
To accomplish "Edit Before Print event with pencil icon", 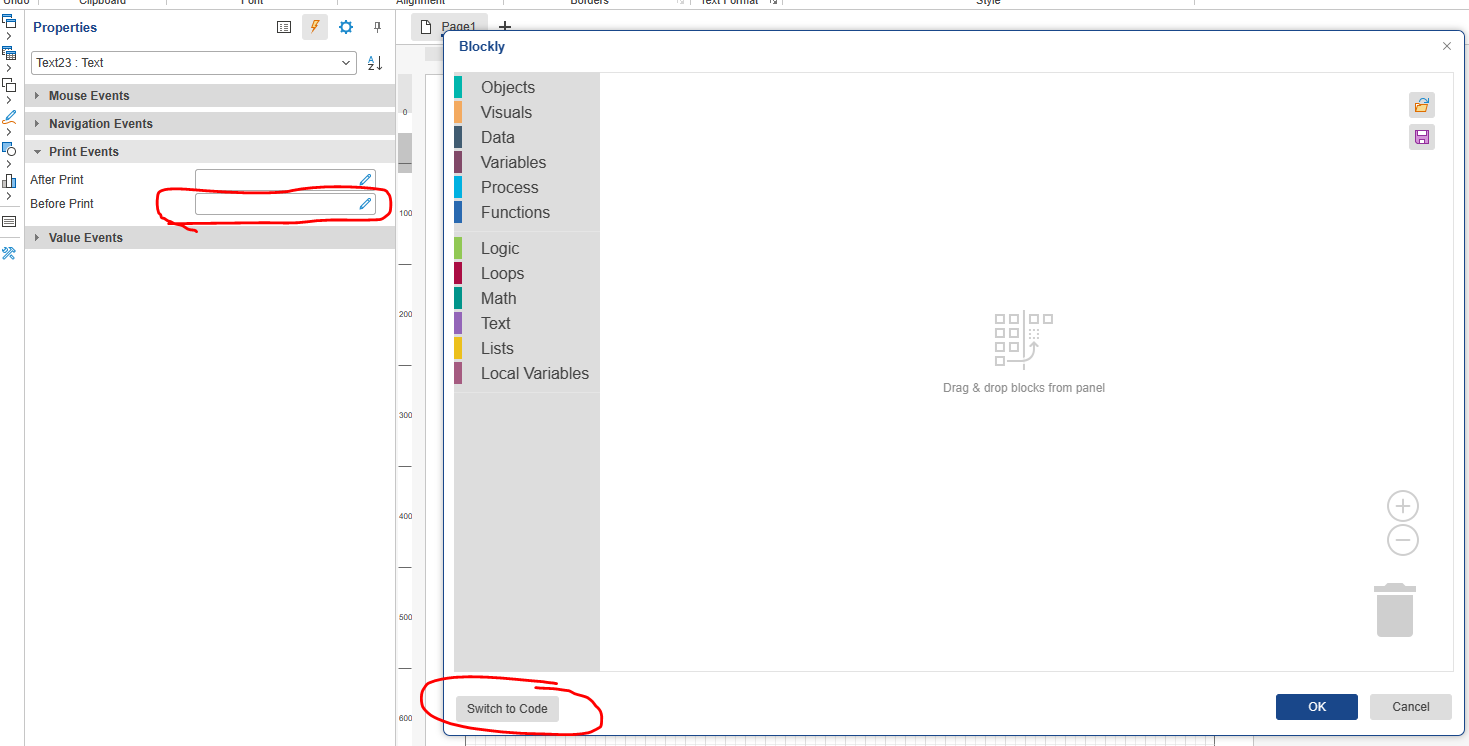I will pyautogui.click(x=365, y=204).
